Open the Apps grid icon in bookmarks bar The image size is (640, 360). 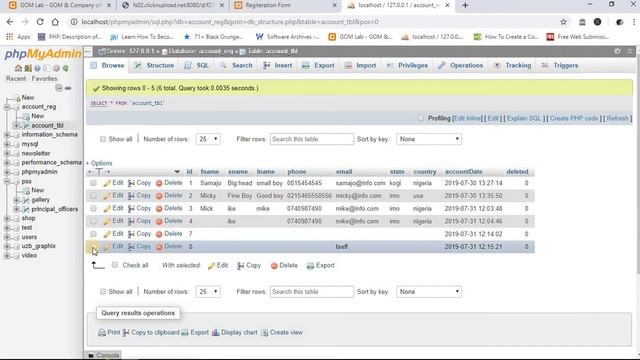[x=10, y=37]
